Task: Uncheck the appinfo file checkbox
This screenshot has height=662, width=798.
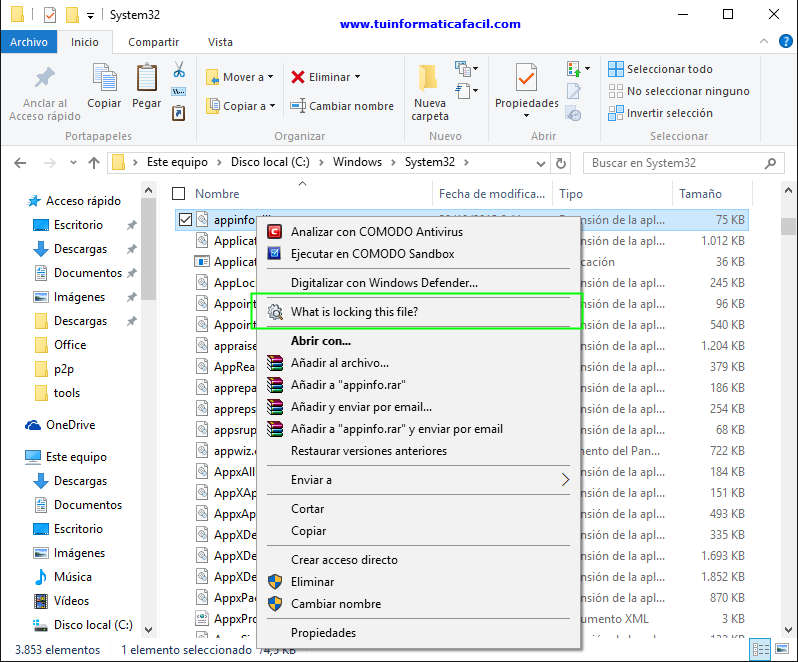Action: pyautogui.click(x=185, y=220)
